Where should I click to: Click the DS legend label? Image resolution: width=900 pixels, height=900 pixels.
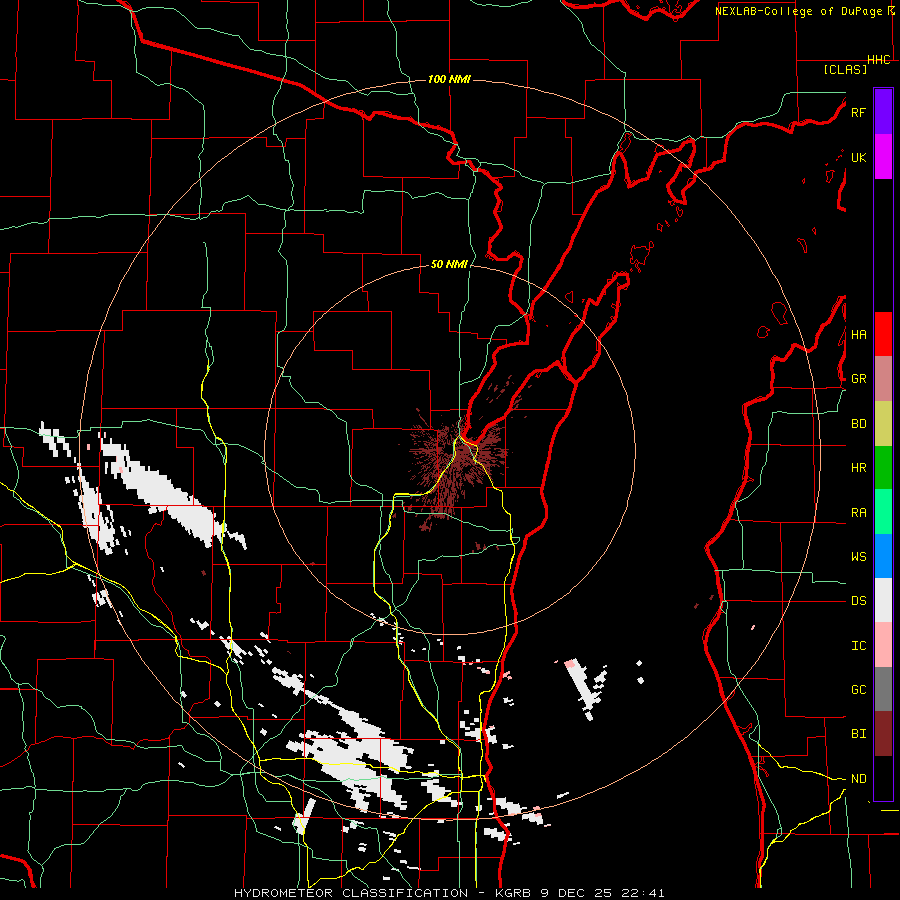858,601
